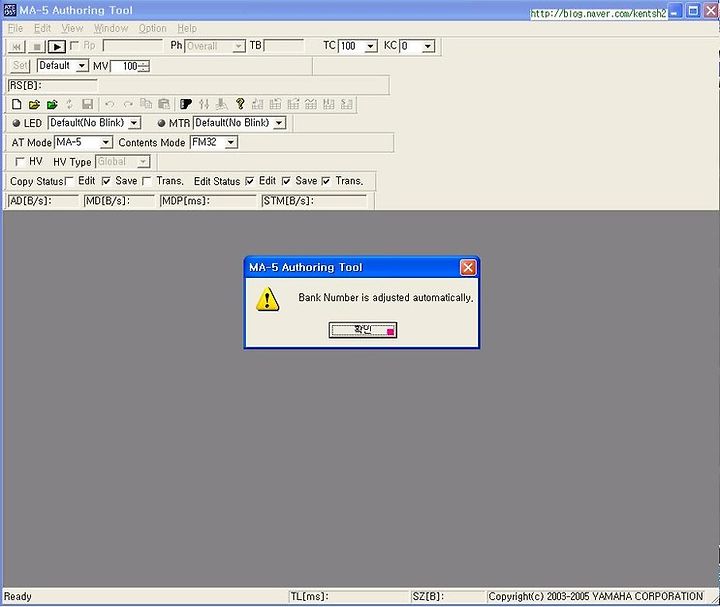
Task: Click the confirm button in the dialog
Action: (x=363, y=330)
